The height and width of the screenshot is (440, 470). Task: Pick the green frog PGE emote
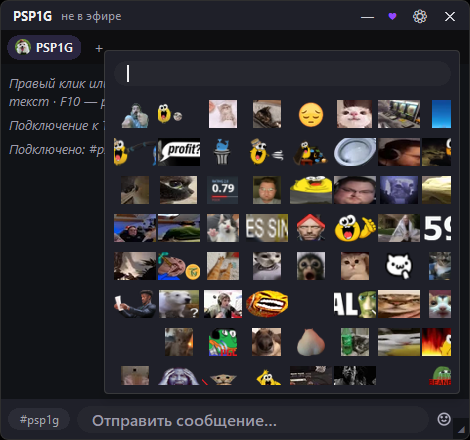click(223, 342)
